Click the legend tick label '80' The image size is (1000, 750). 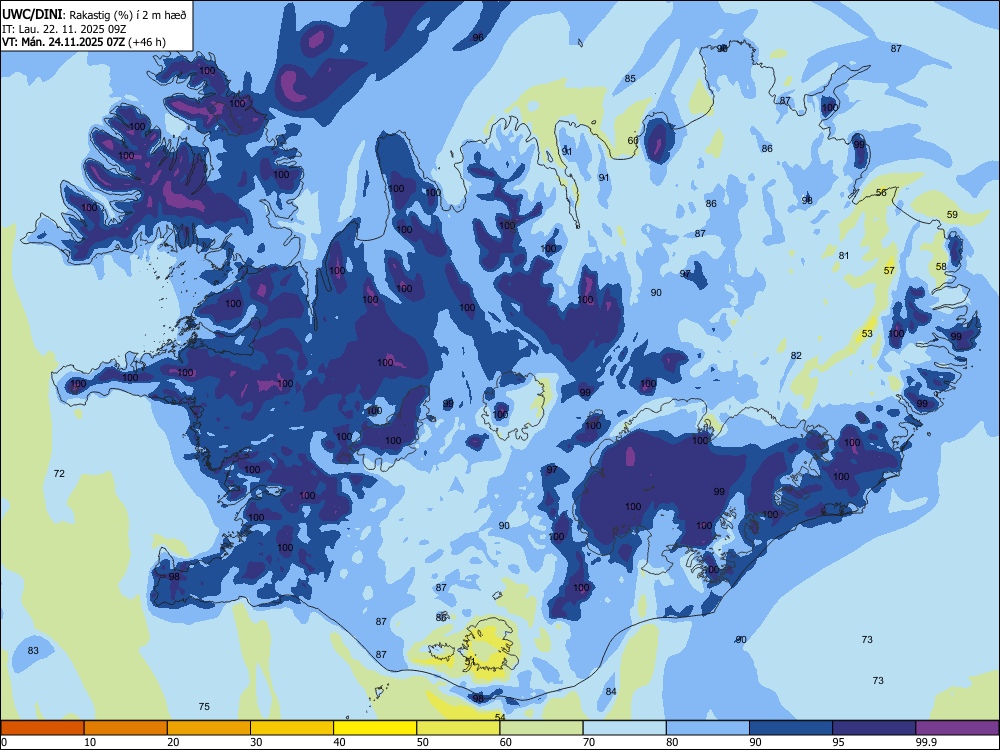pos(672,742)
